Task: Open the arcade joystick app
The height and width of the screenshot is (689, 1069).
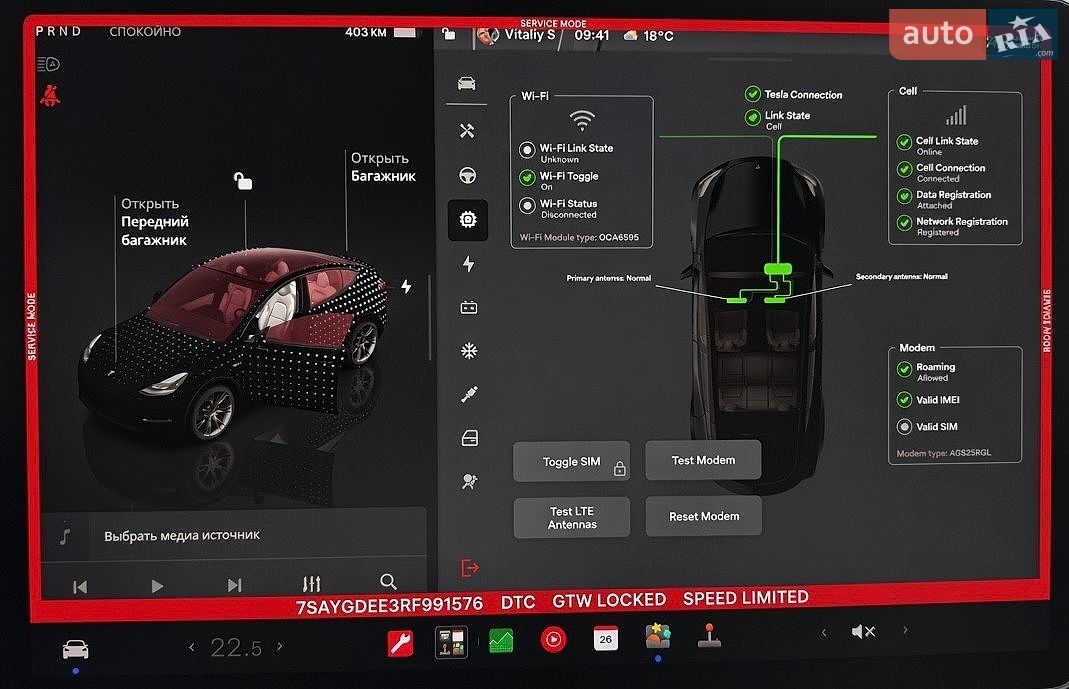Action: [x=709, y=635]
